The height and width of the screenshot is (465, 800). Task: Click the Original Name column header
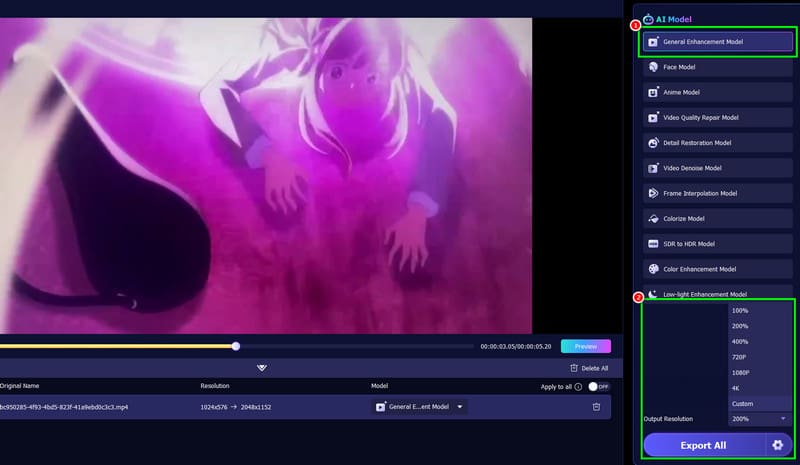[x=19, y=386]
